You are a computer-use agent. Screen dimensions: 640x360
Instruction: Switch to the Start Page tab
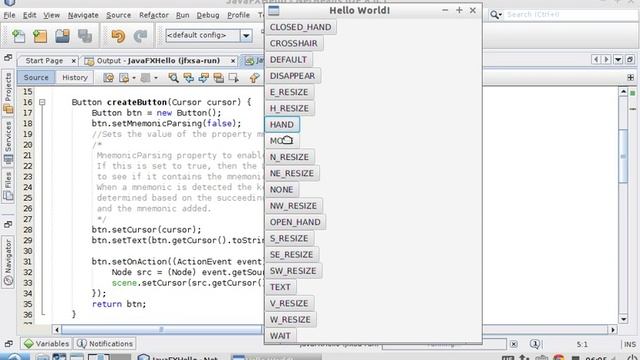[x=44, y=61]
